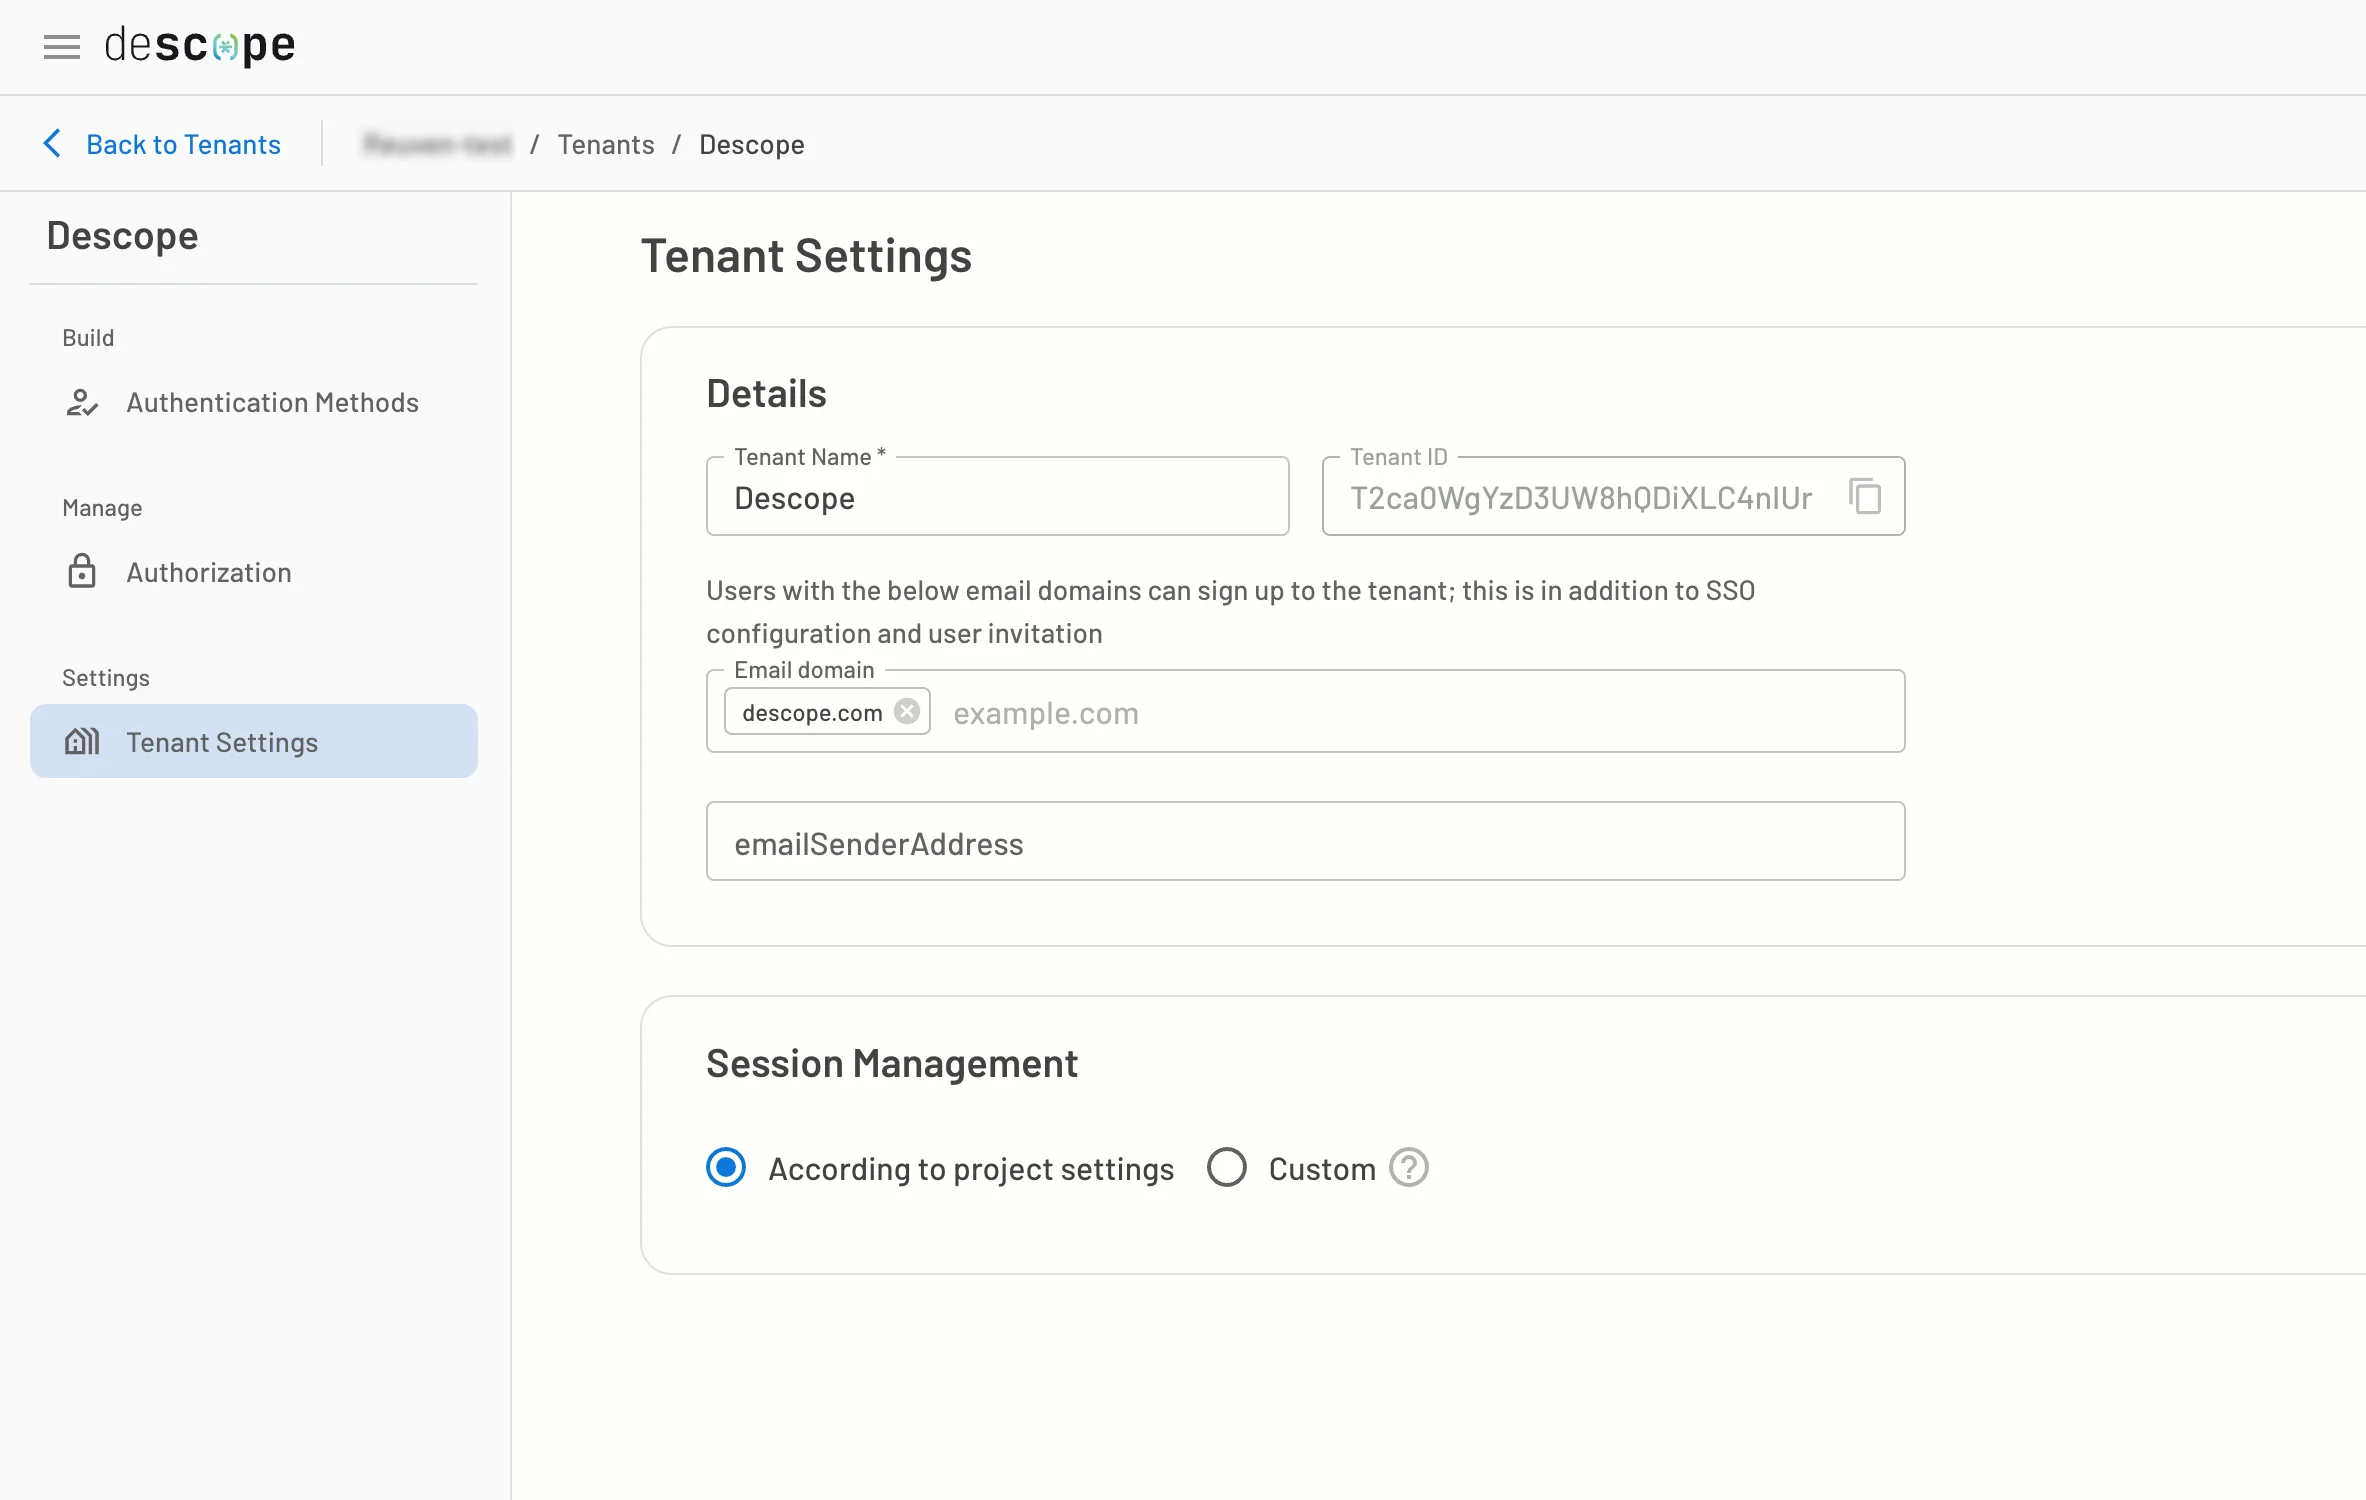Open the Build section in the sidebar

coord(88,337)
